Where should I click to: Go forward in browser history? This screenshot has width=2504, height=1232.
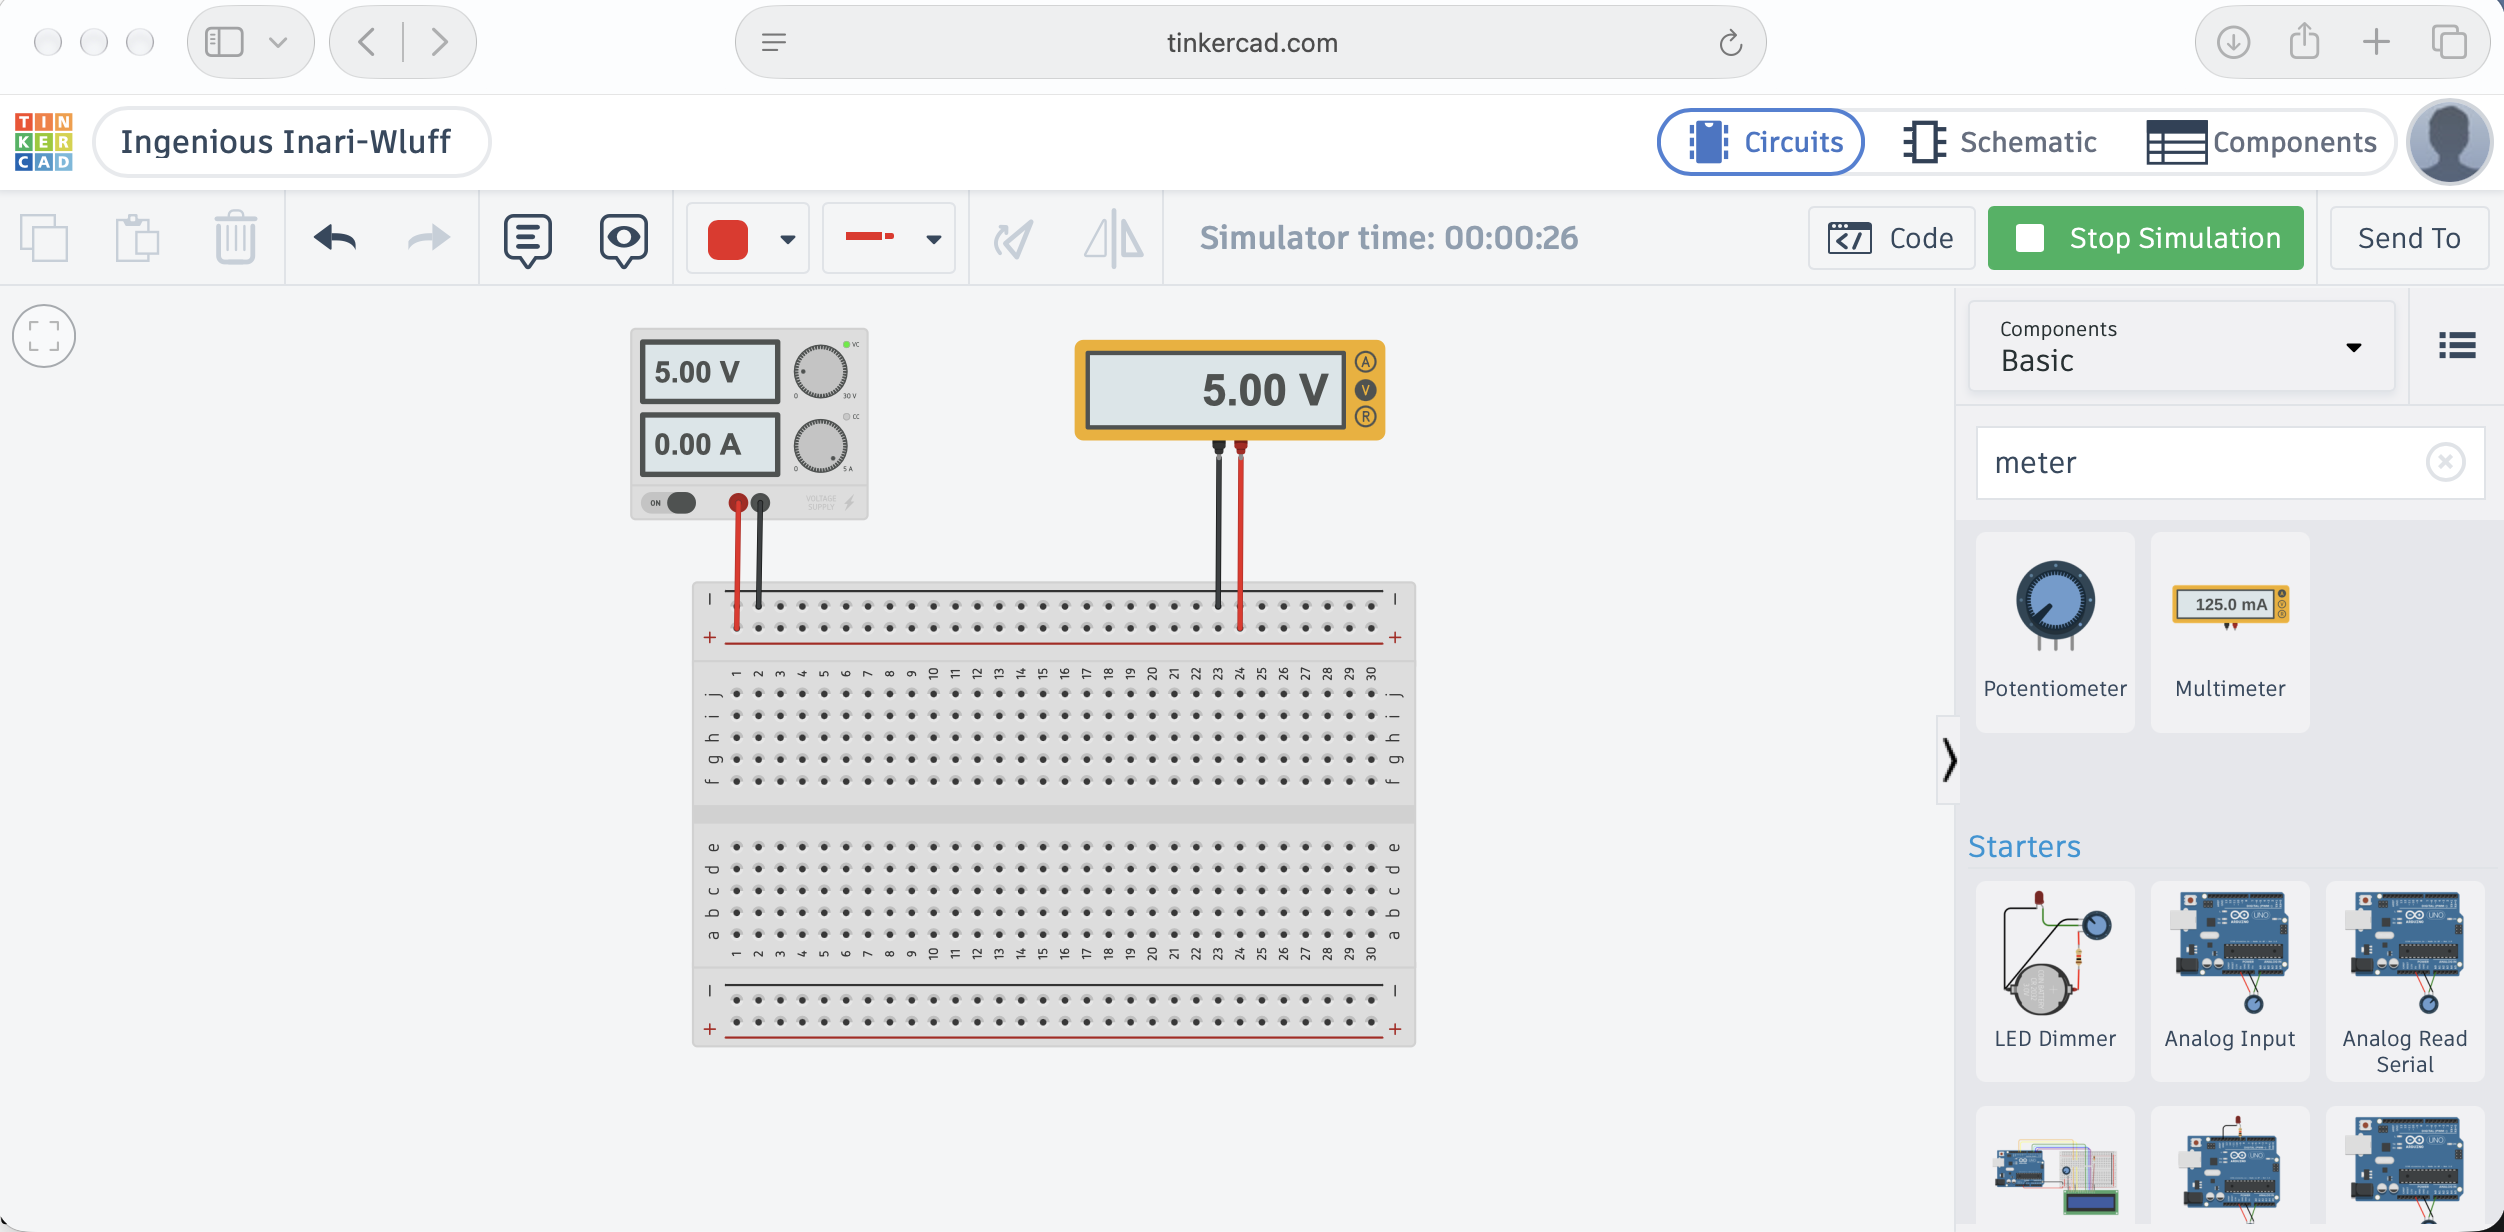pos(439,42)
